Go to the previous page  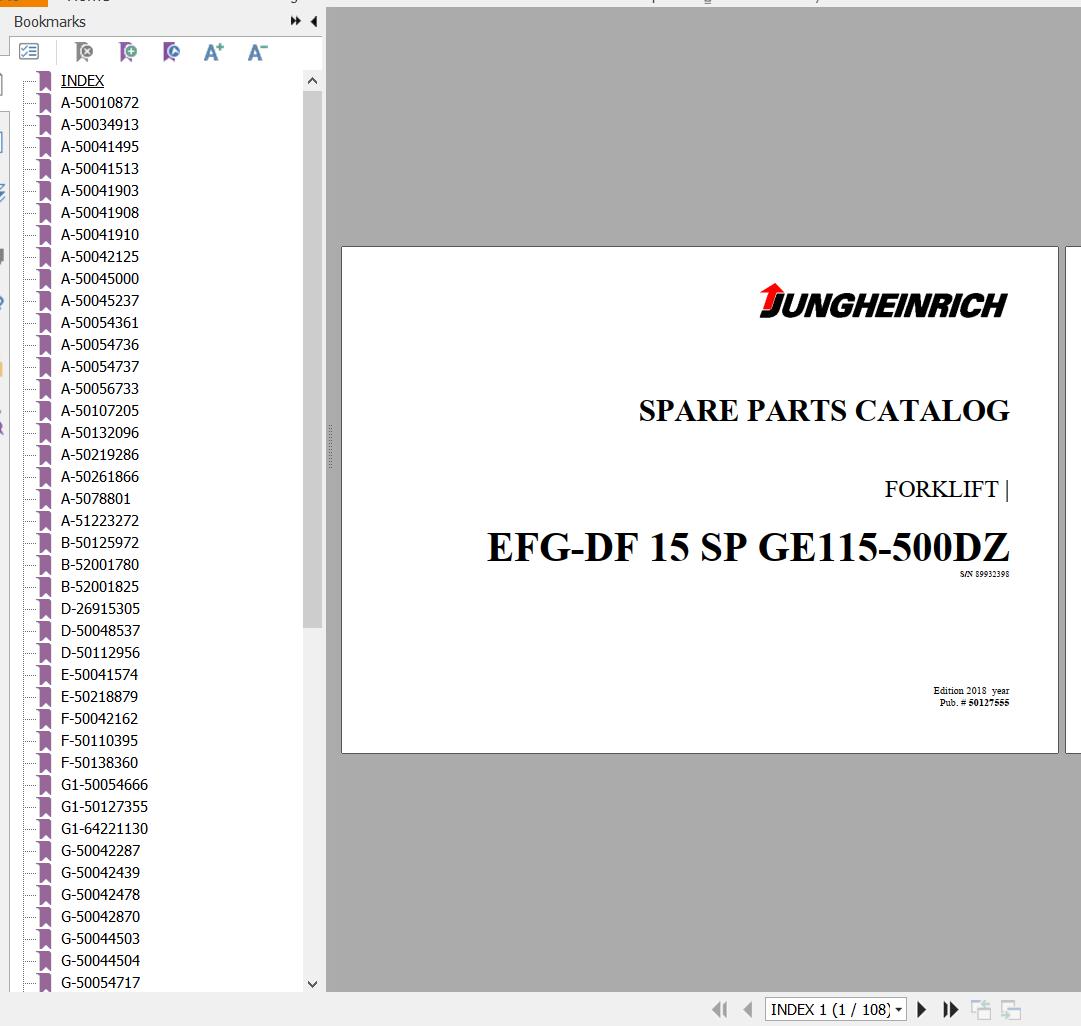click(x=748, y=1010)
